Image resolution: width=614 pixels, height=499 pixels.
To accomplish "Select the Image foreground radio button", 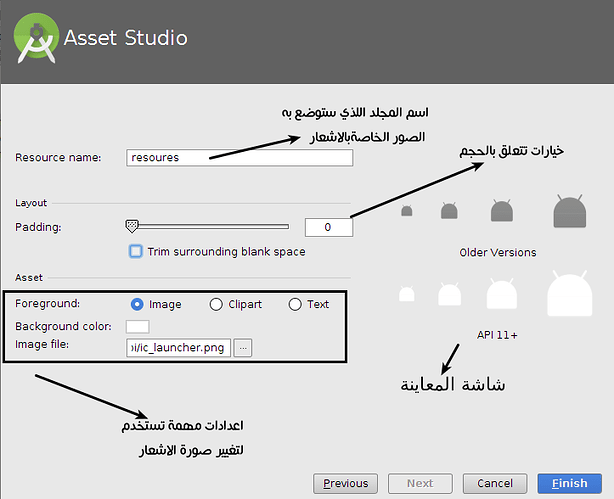I will tap(137, 304).
